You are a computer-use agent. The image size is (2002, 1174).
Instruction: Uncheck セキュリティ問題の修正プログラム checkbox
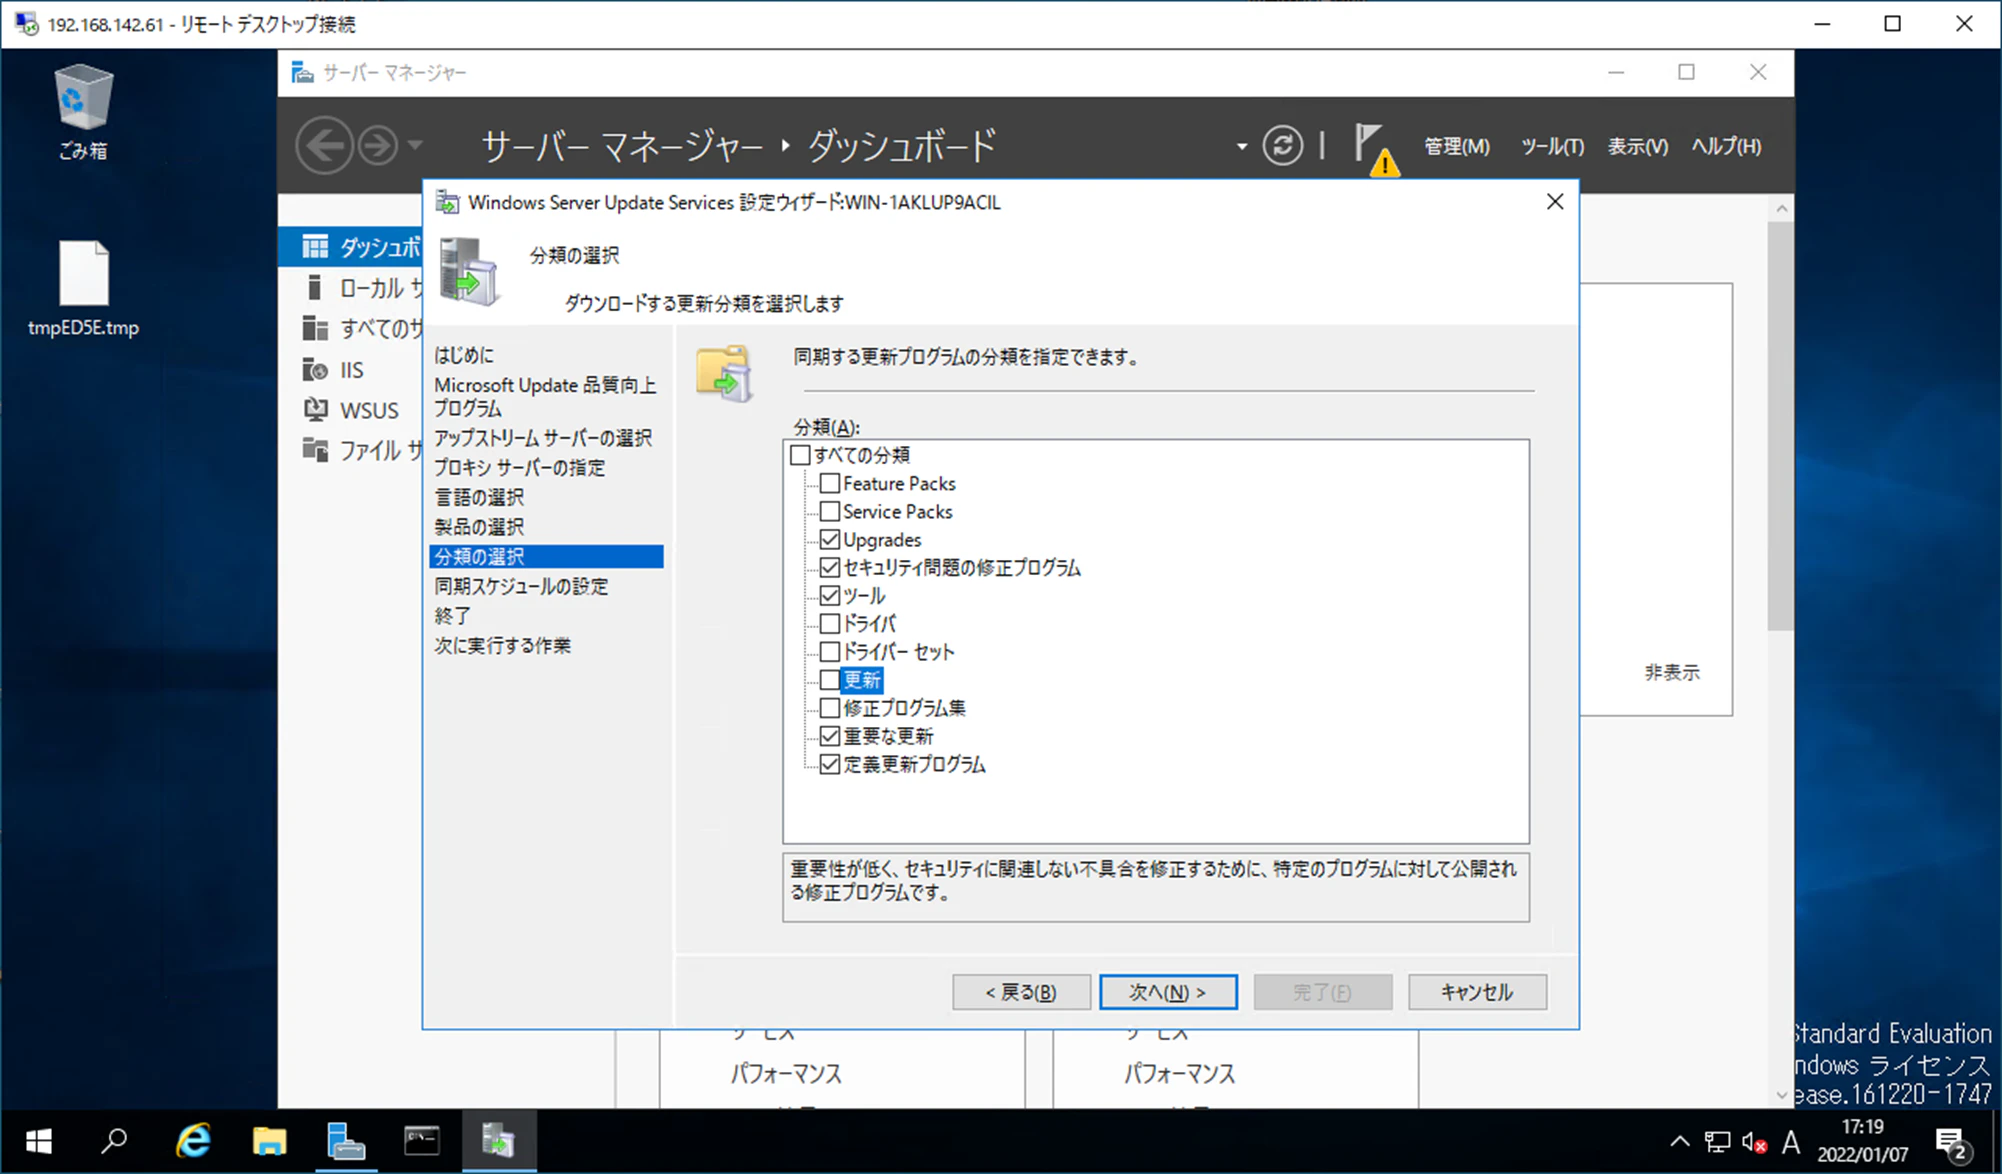(829, 567)
